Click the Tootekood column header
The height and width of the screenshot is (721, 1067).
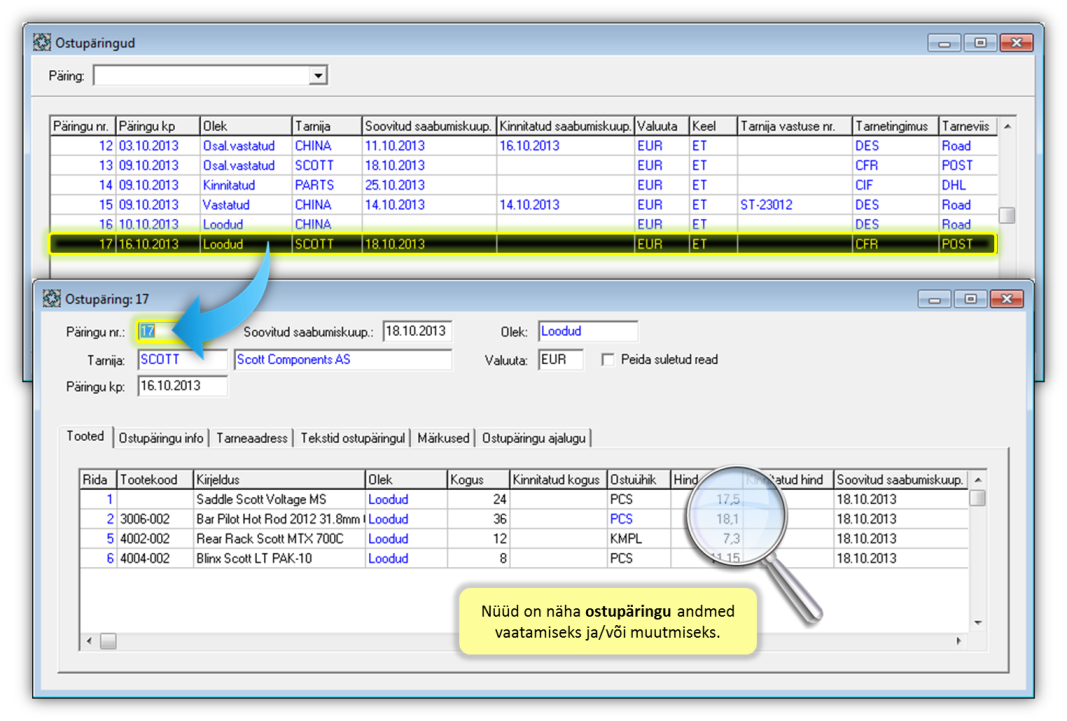point(154,480)
